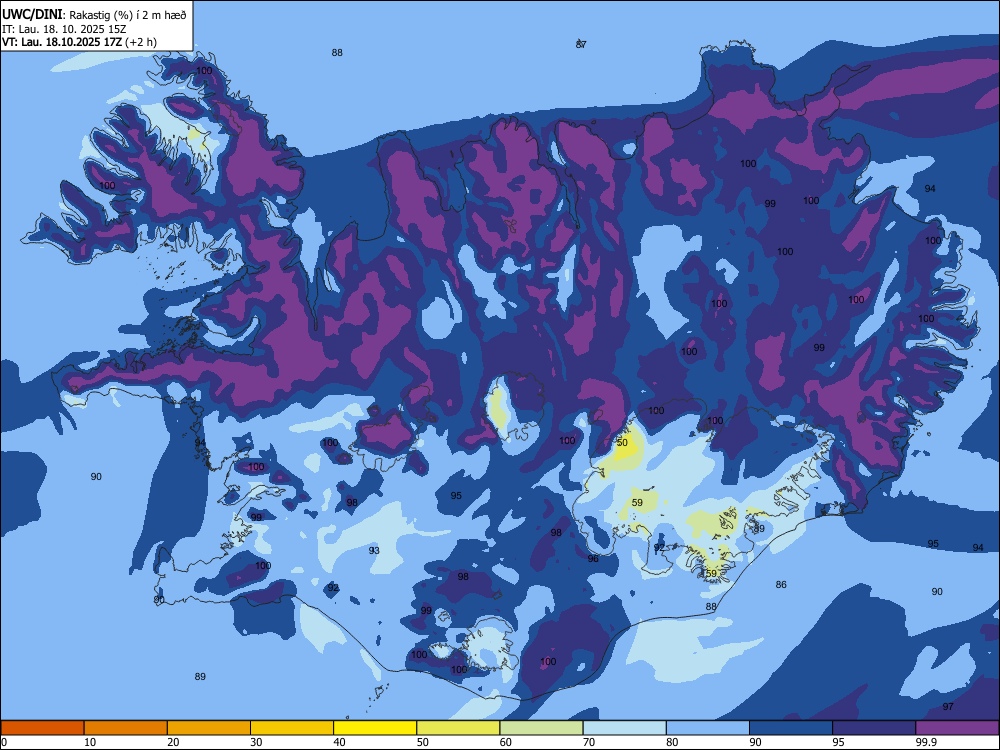The image size is (1000, 750).
Task: Click the light blue 80–90 legend swatch
Action: coord(708,728)
